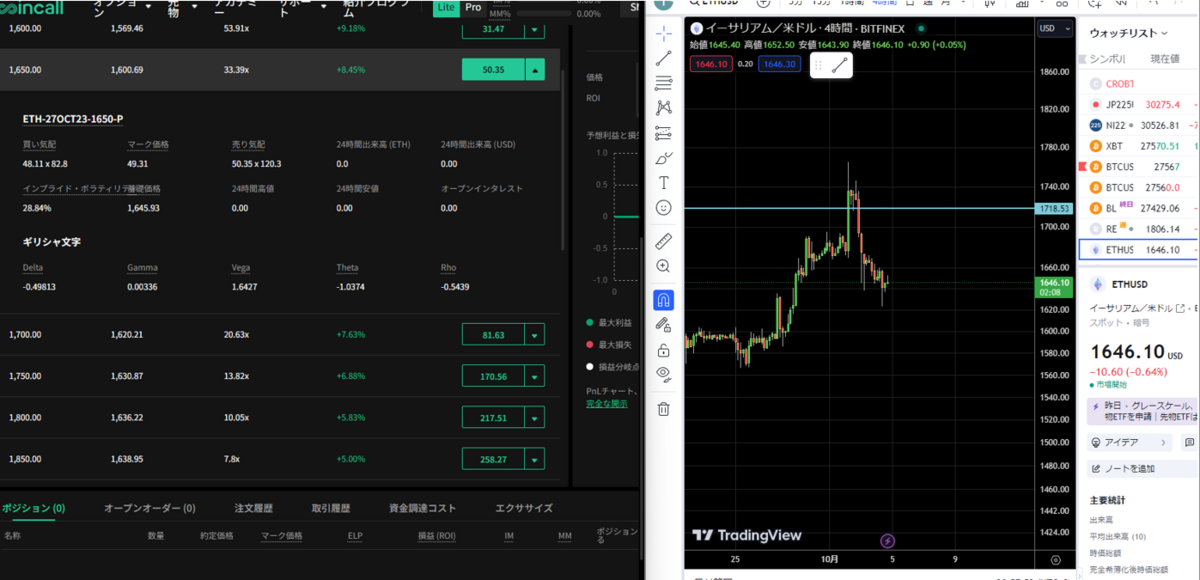Toggle lock all drawing tools
Viewport: 1200px width, 580px height.
[664, 350]
